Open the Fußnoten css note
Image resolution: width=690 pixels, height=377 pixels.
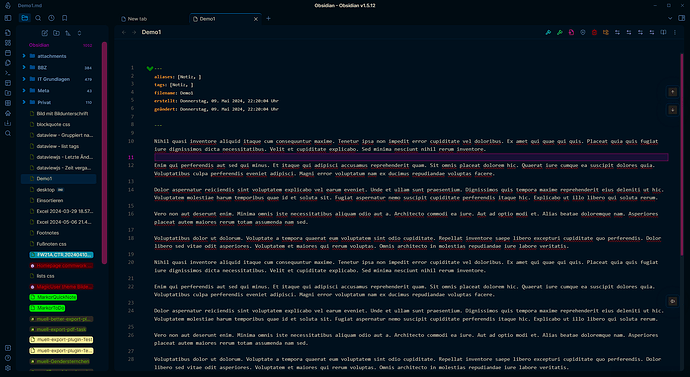(51, 244)
